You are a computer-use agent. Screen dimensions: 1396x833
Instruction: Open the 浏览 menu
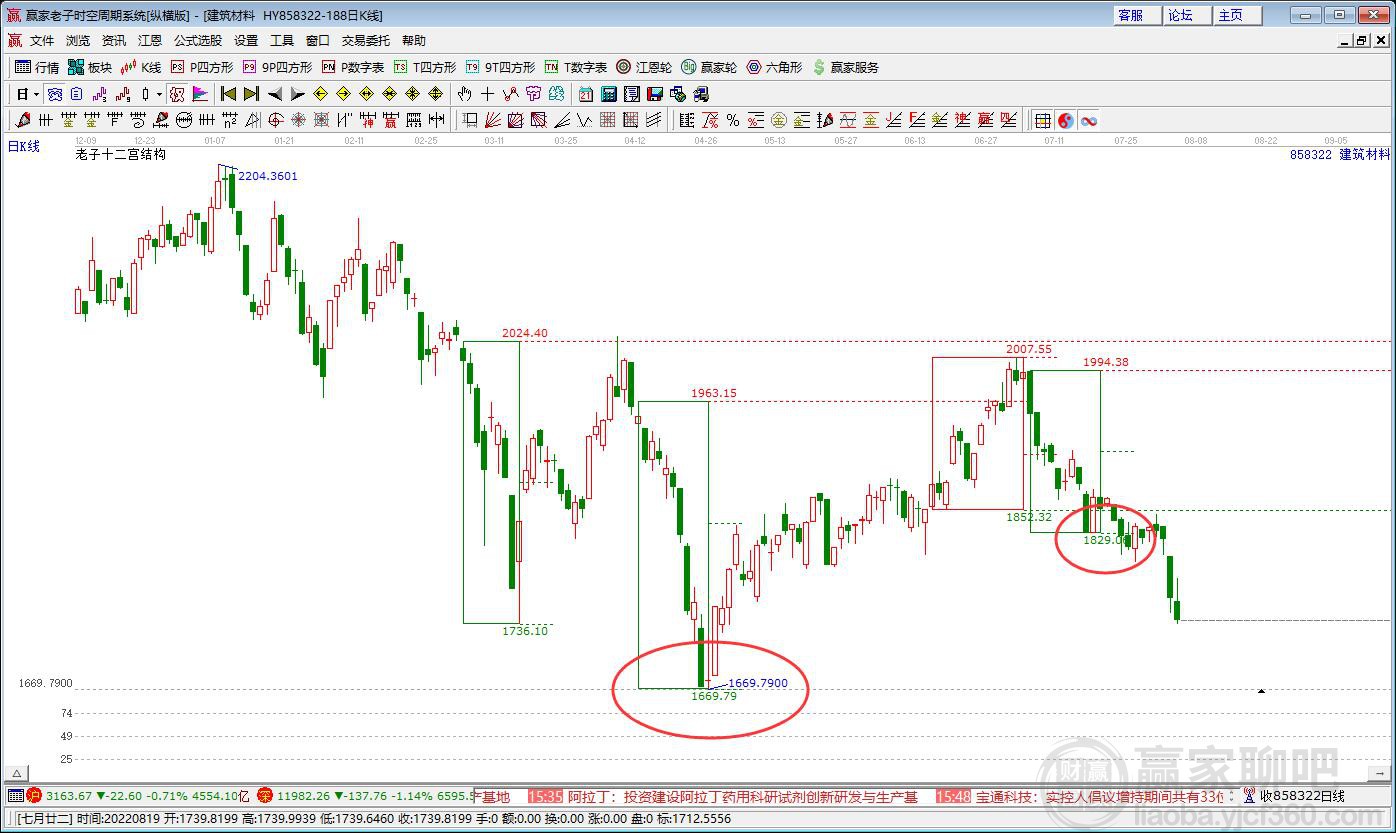tap(78, 41)
